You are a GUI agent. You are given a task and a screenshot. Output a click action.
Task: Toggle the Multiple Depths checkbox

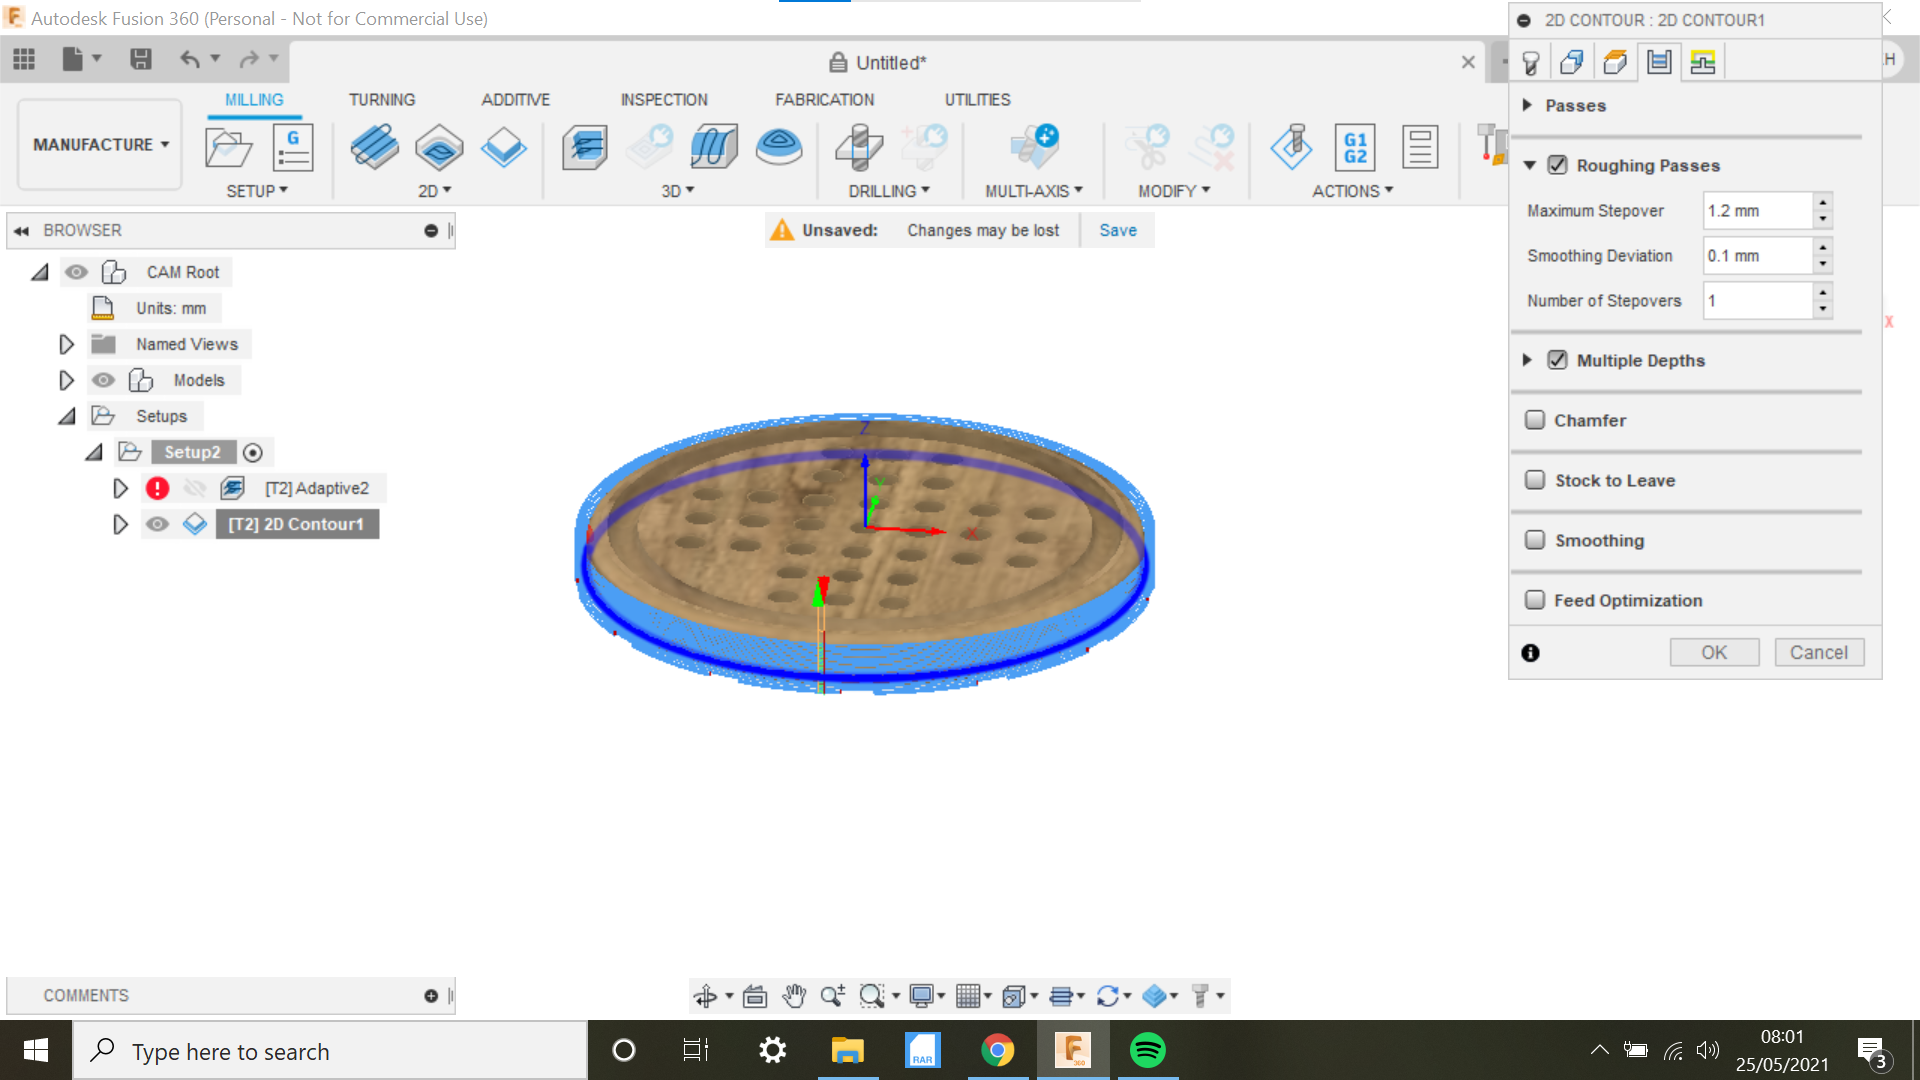(x=1560, y=360)
